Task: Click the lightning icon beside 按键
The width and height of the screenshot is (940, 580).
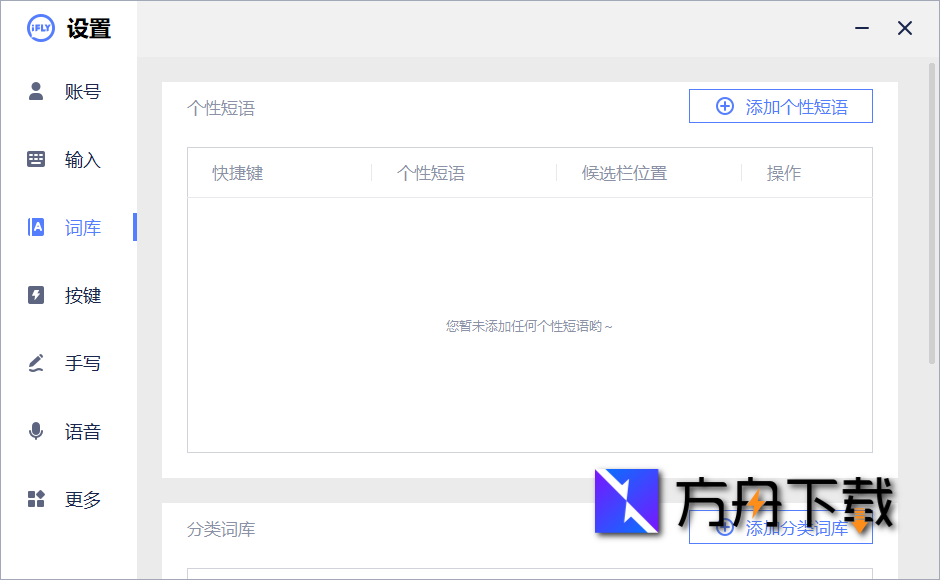Action: pyautogui.click(x=37, y=295)
